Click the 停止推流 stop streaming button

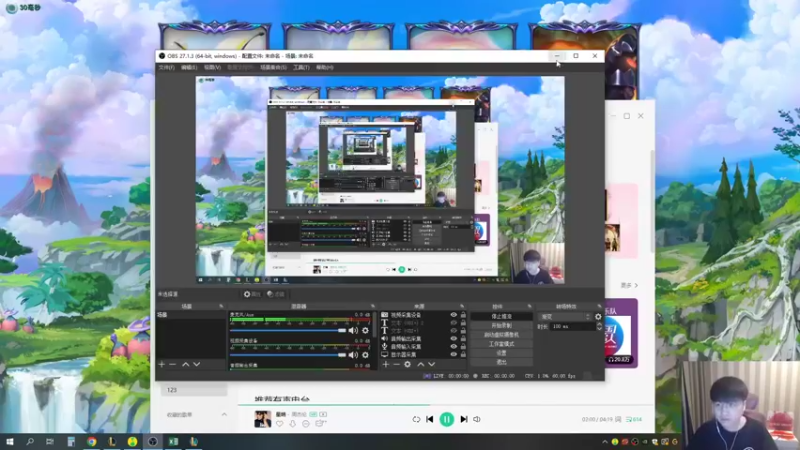[x=502, y=316]
